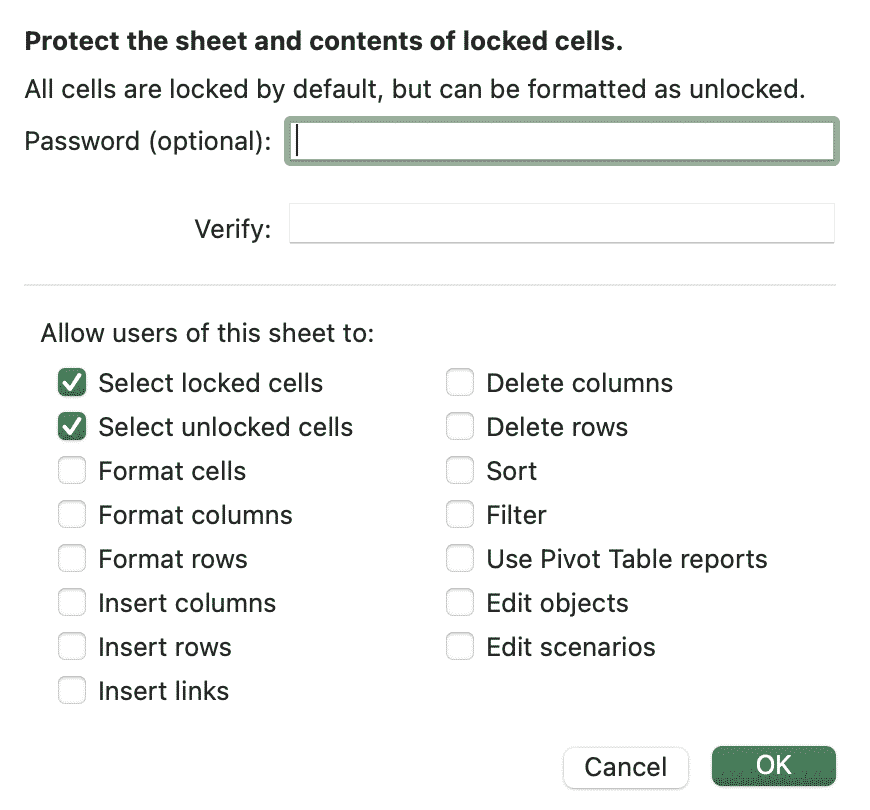Viewport: 870px width, 810px height.
Task: Tick the Insert links checkbox
Action: (x=72, y=691)
